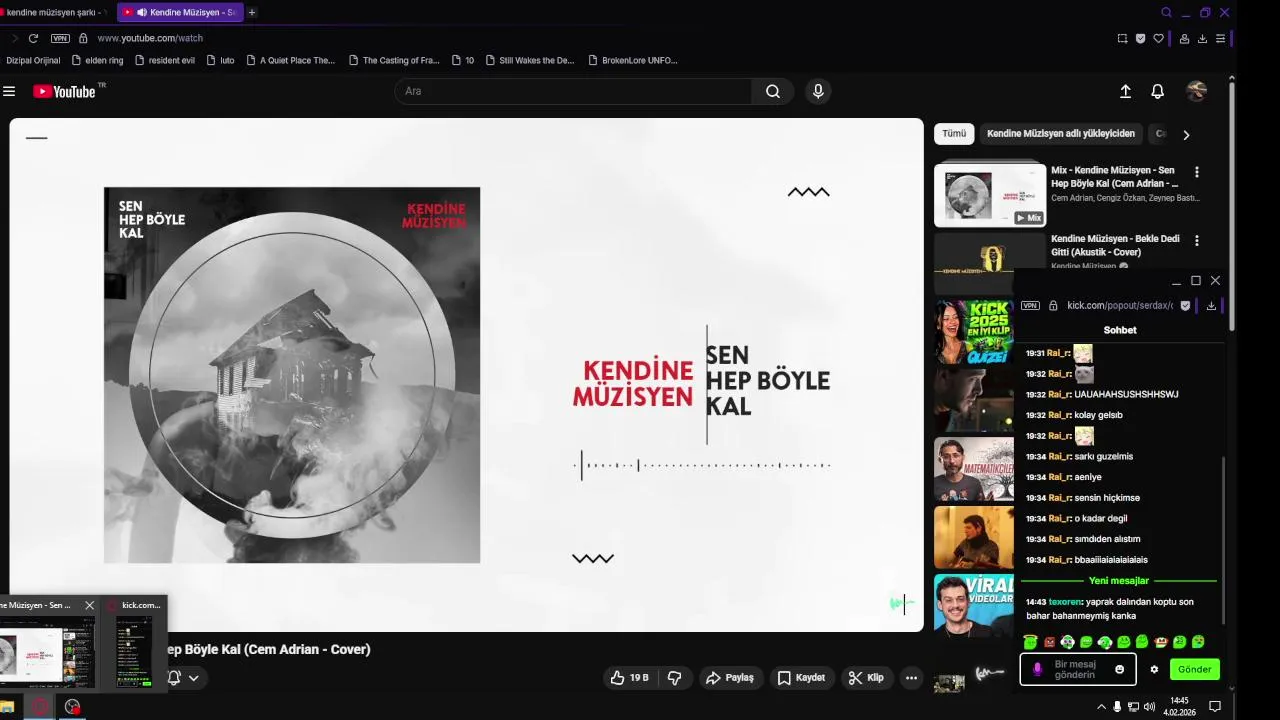Open the YouTube account avatar menu
Viewport: 1280px width, 720px height.
[1196, 91]
